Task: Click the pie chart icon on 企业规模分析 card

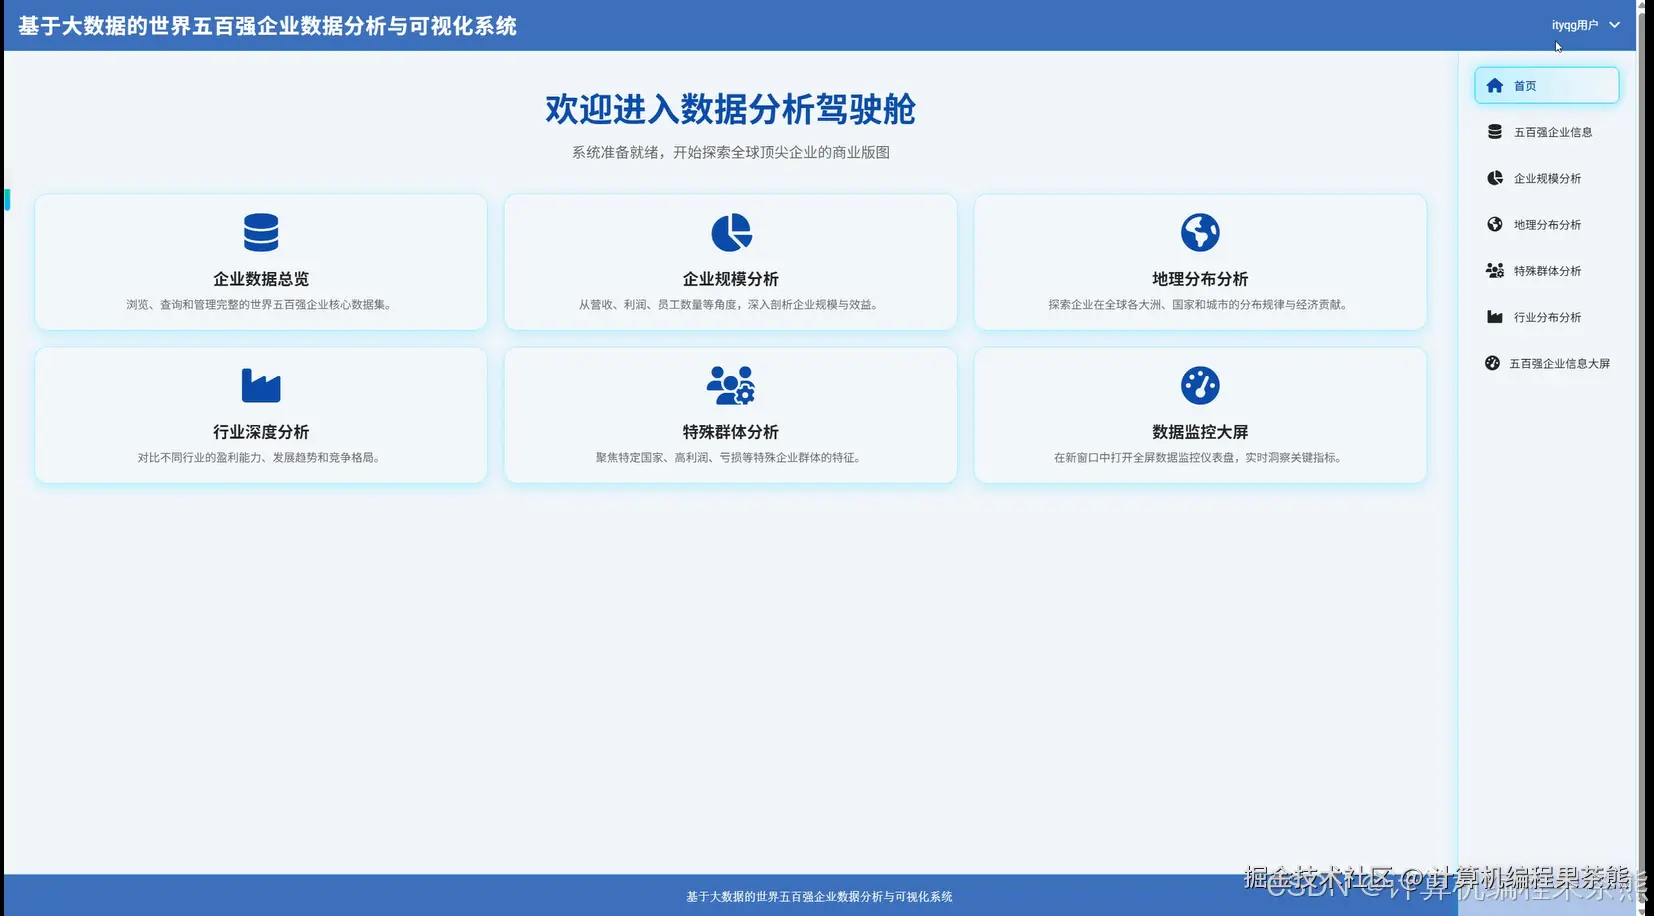Action: (731, 232)
